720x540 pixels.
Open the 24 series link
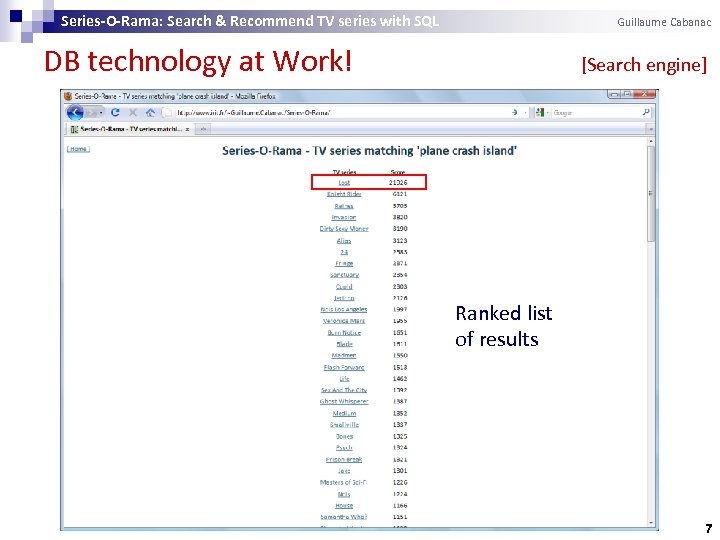[344, 252]
